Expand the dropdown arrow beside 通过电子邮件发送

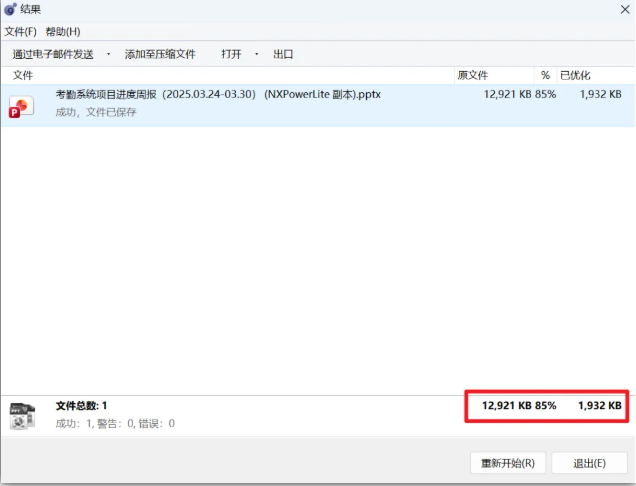(x=108, y=54)
